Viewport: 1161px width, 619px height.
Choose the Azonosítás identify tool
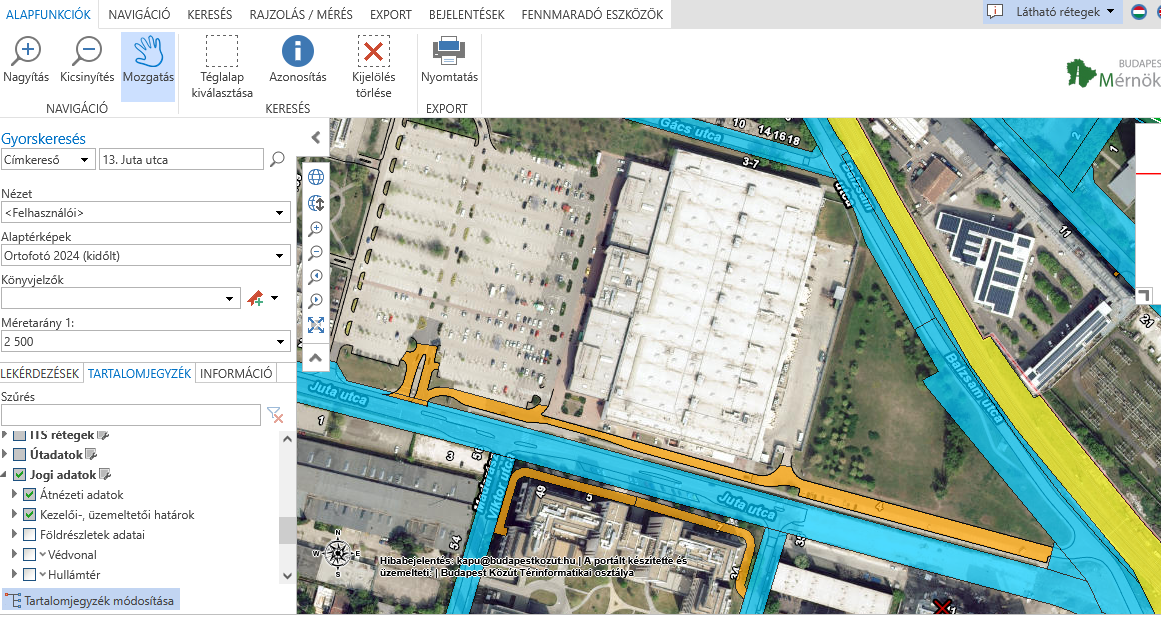pyautogui.click(x=297, y=60)
